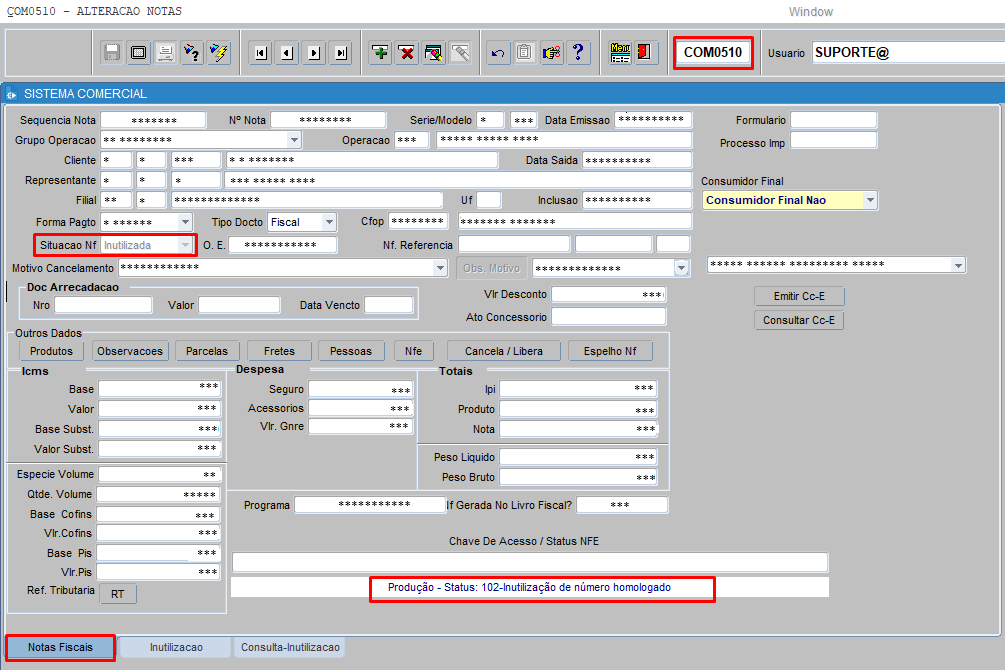
Task: Click the green plus insert record icon
Action: [x=381, y=53]
